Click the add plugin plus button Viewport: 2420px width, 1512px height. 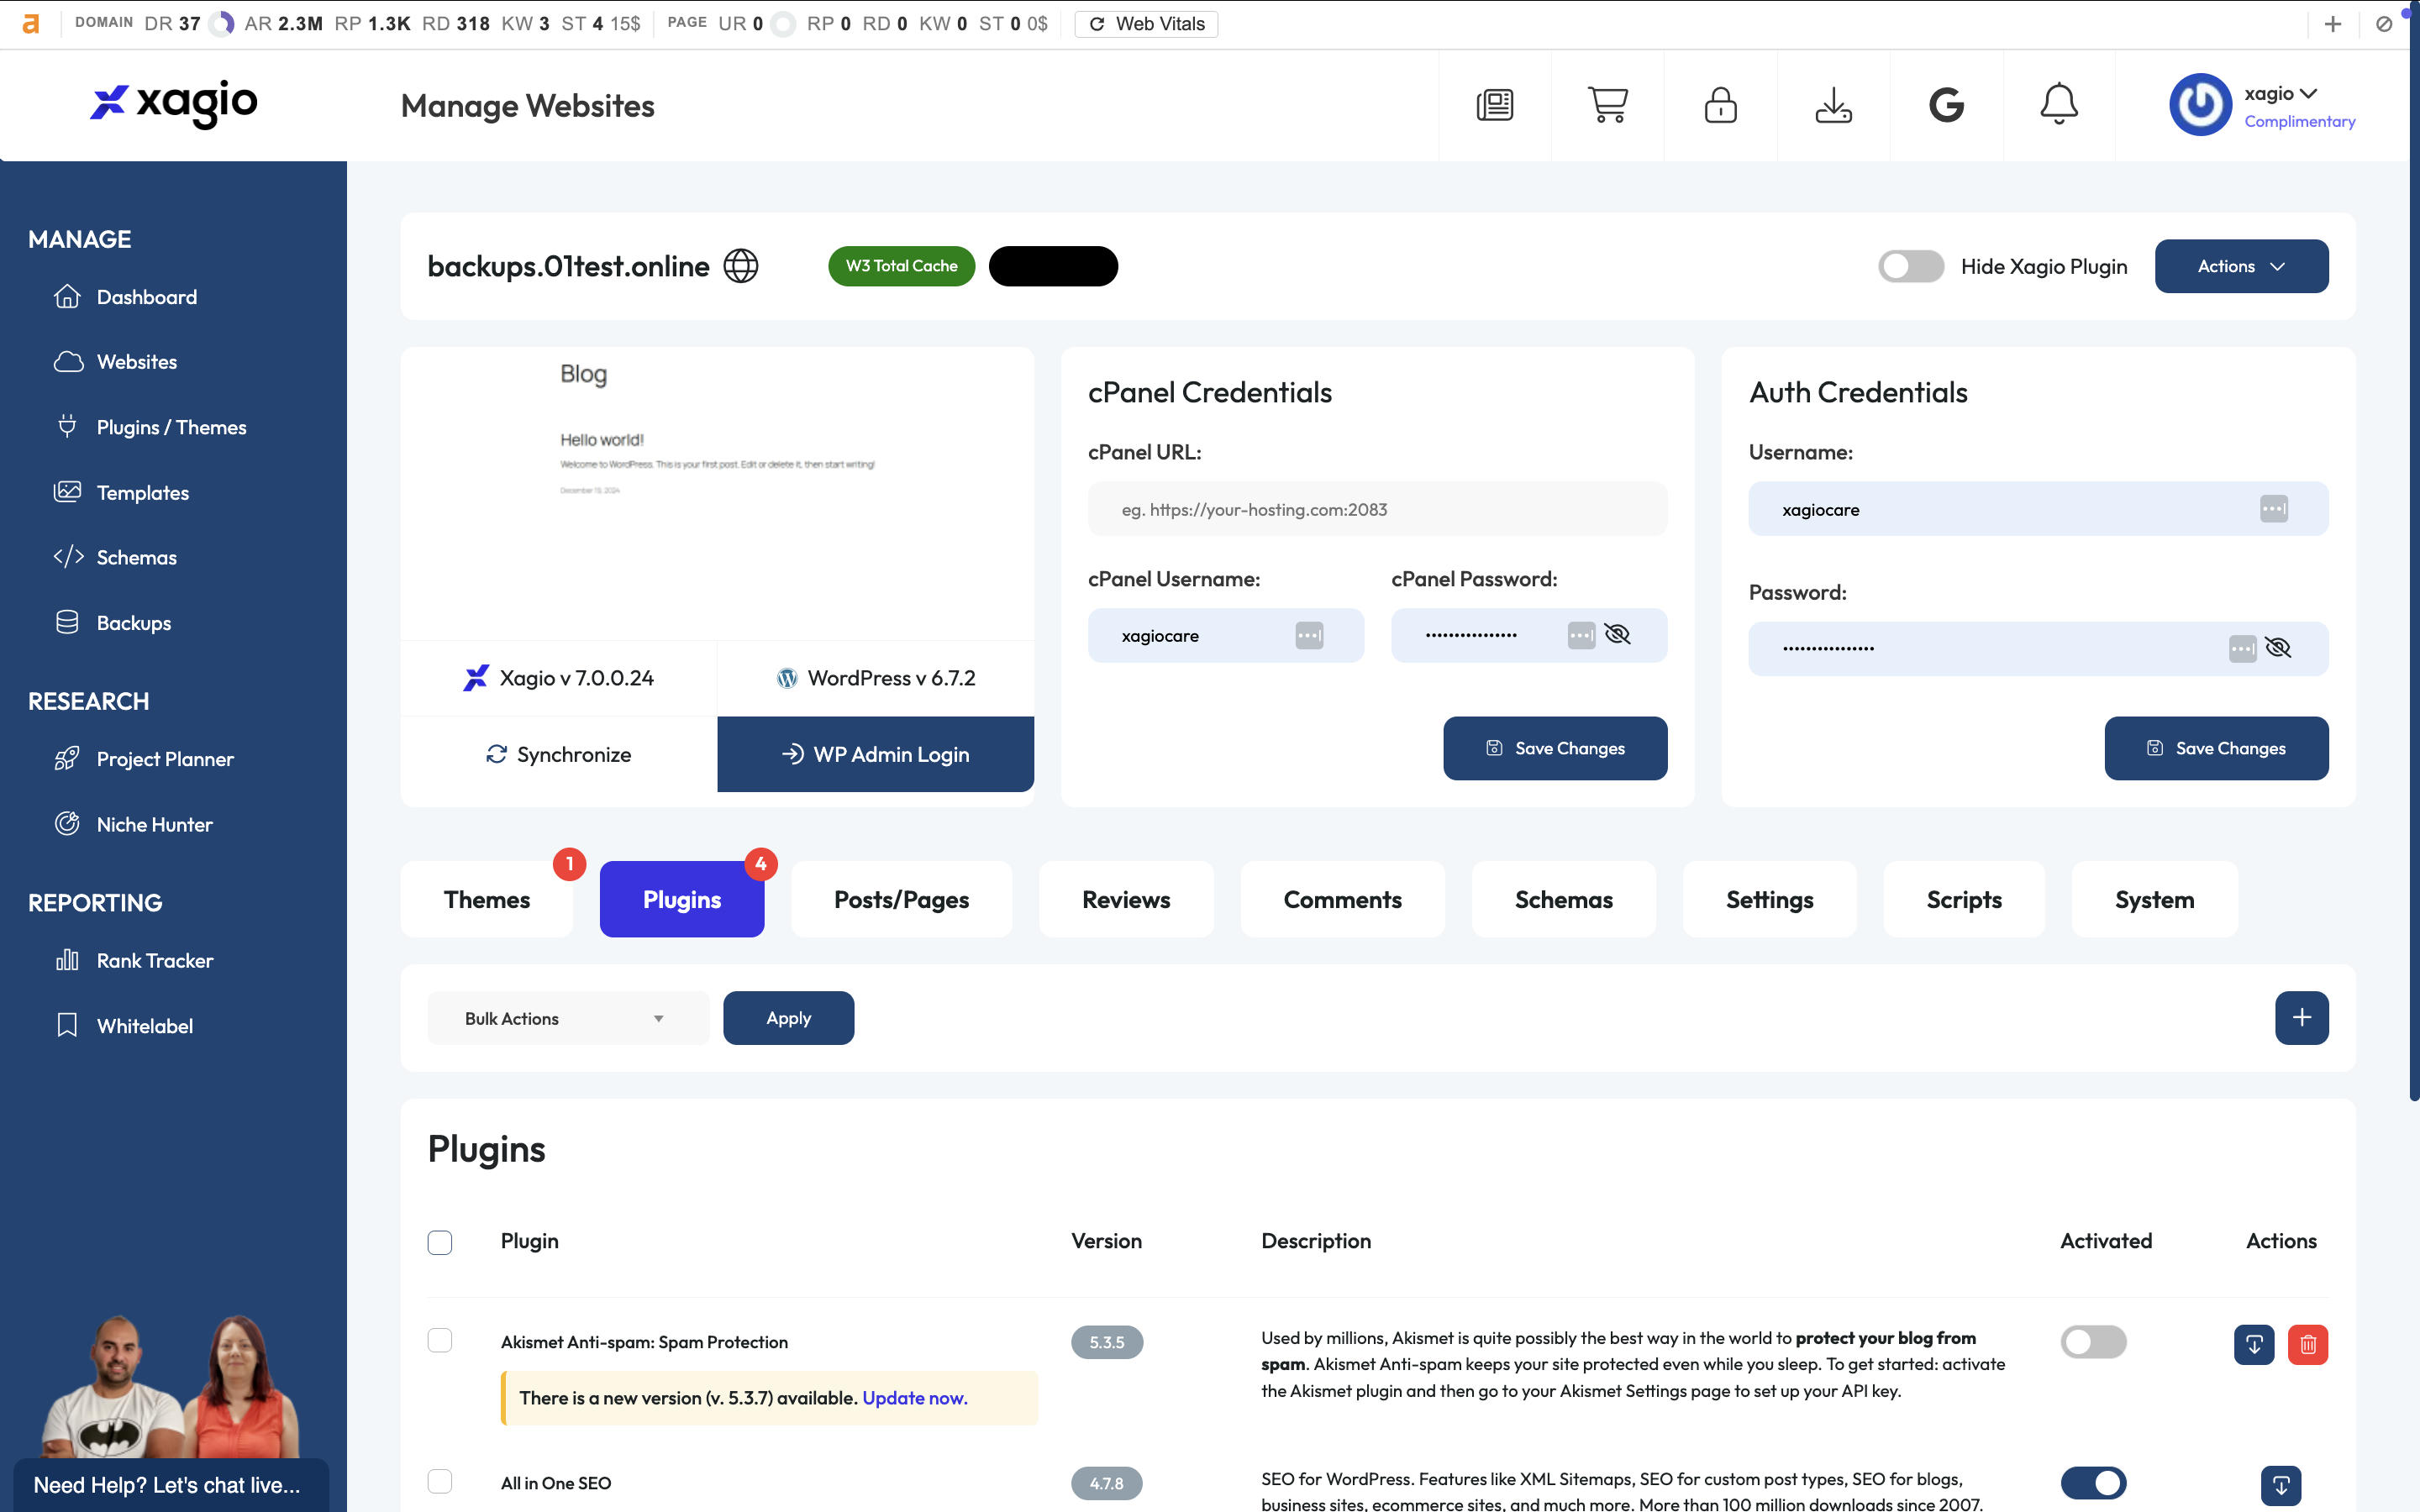[2301, 1018]
